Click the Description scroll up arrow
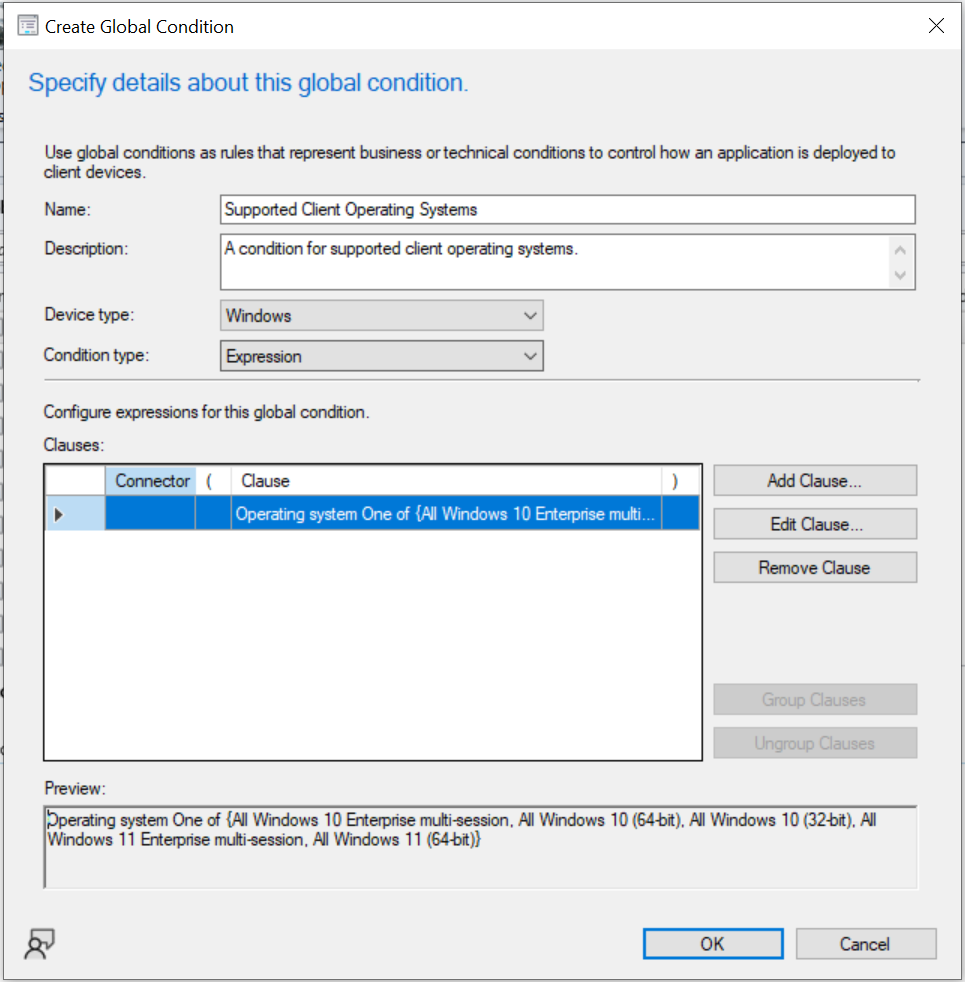This screenshot has height=982, width=965. (900, 251)
